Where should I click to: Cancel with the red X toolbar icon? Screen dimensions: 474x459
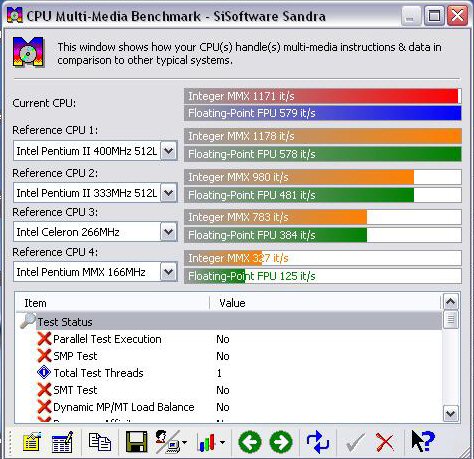point(385,443)
